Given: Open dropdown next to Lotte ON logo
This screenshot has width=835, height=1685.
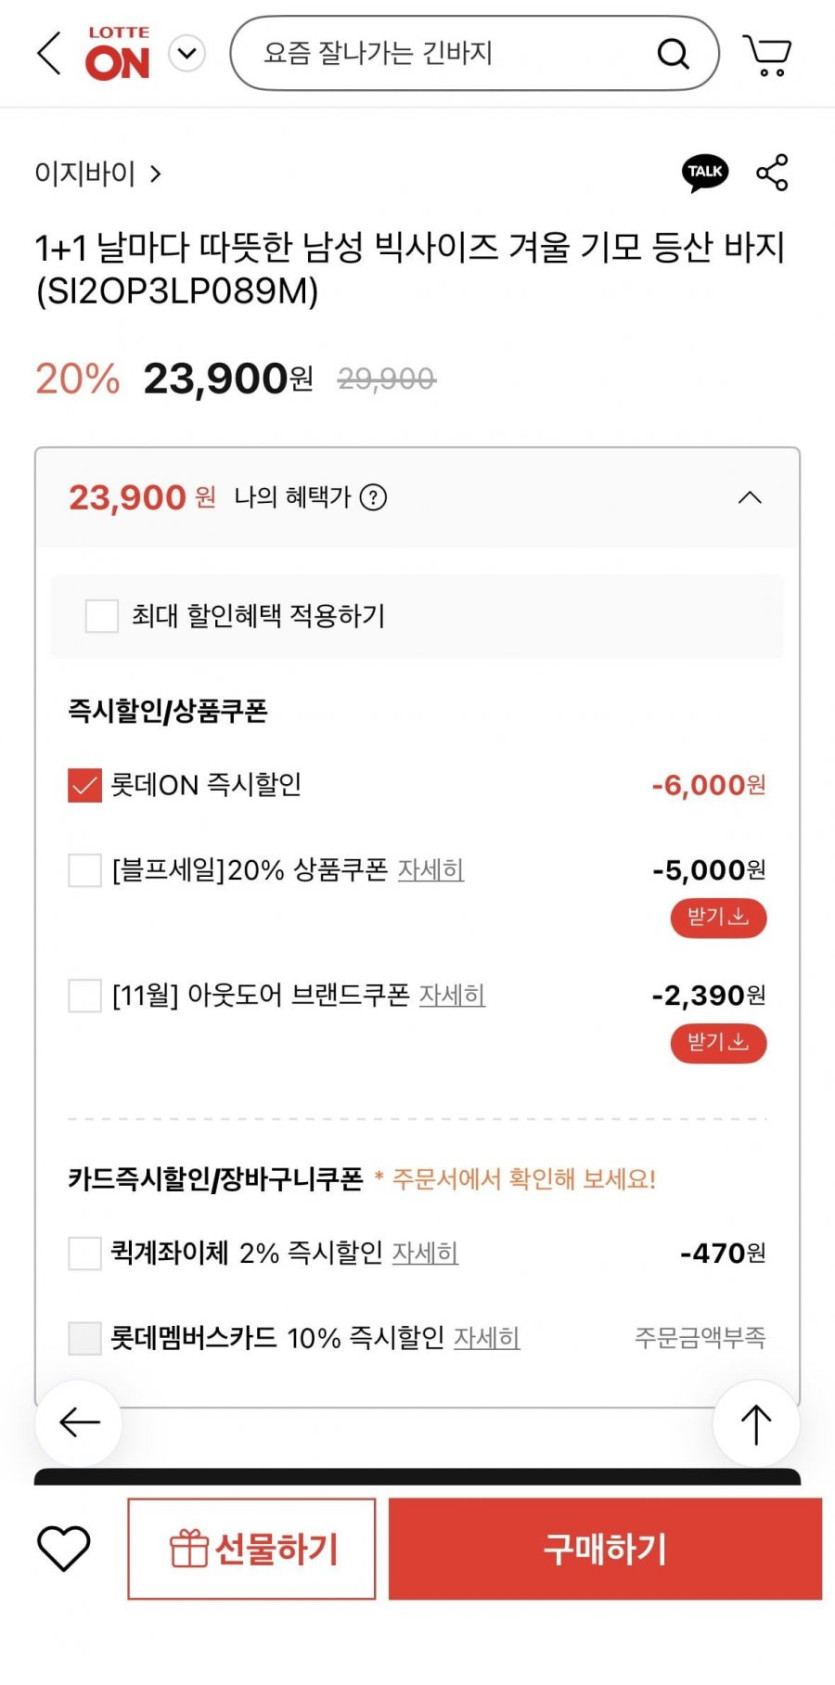Looking at the screenshot, I should pos(187,53).
